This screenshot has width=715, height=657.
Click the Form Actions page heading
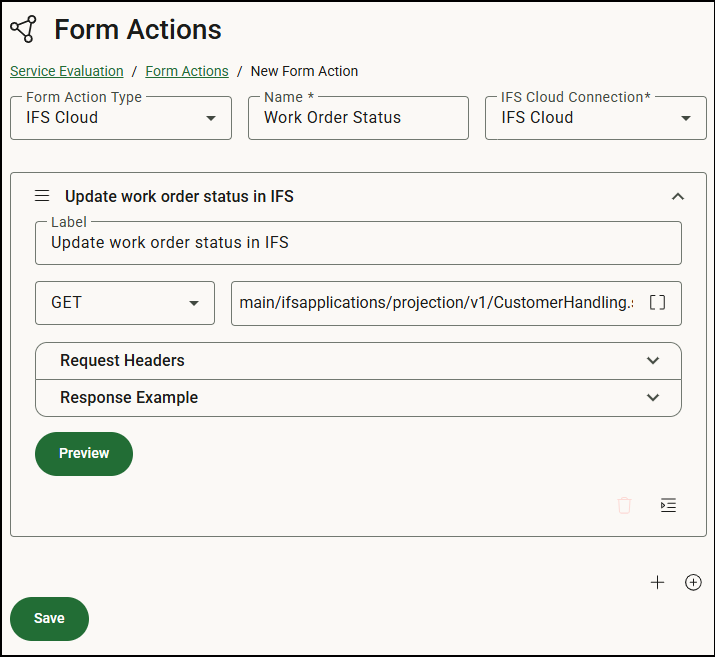point(138,30)
